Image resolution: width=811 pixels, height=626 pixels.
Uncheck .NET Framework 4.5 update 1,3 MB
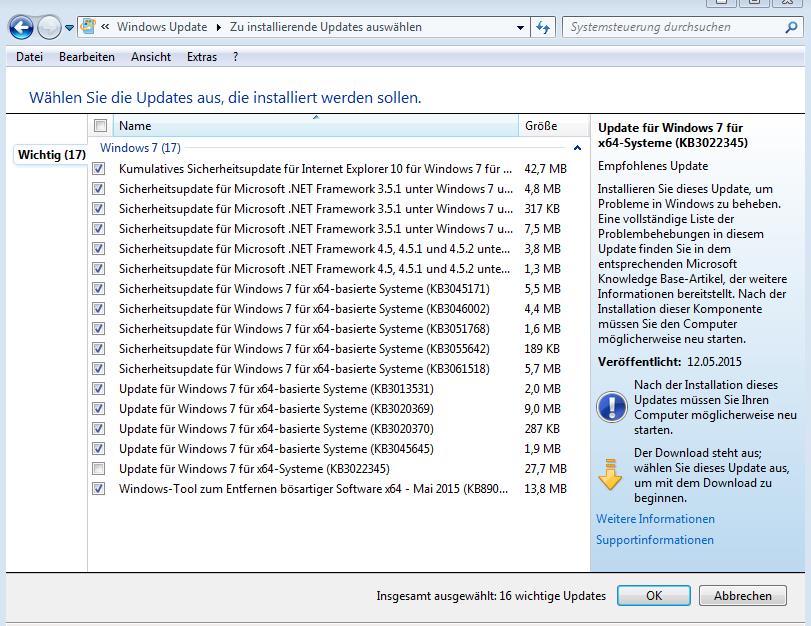tap(98, 269)
